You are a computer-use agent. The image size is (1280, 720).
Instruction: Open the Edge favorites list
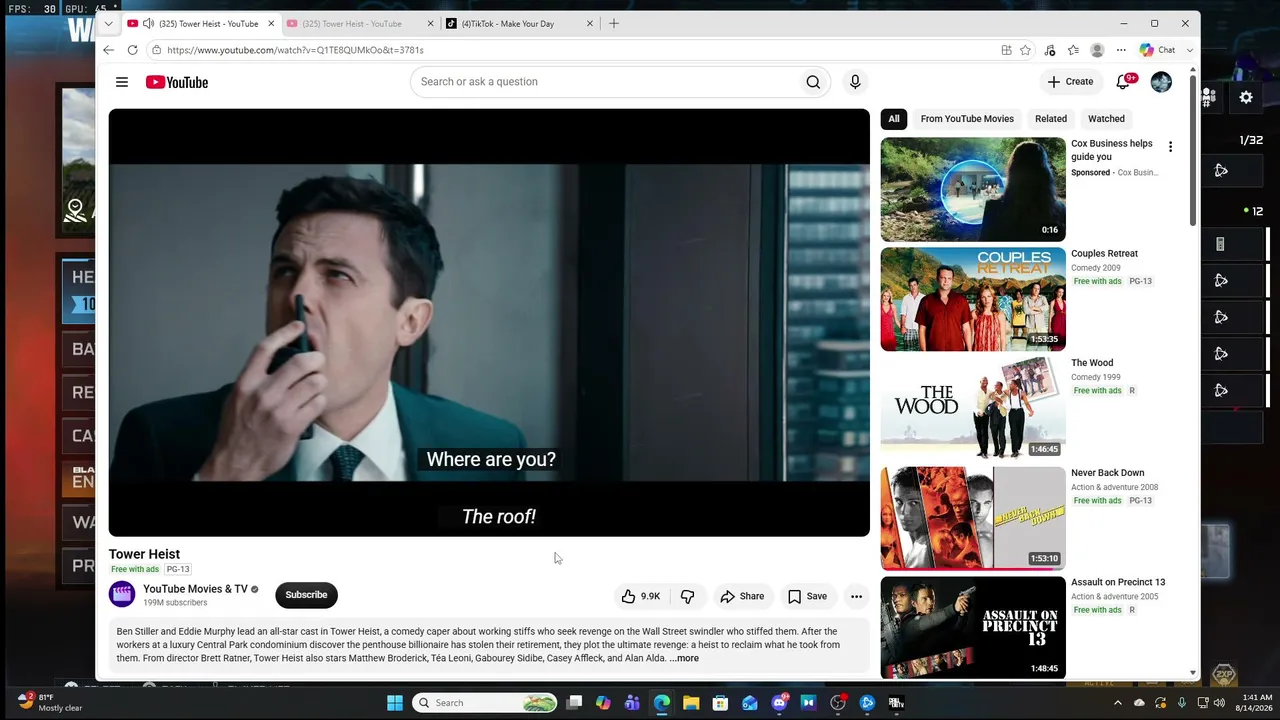pos(1073,50)
